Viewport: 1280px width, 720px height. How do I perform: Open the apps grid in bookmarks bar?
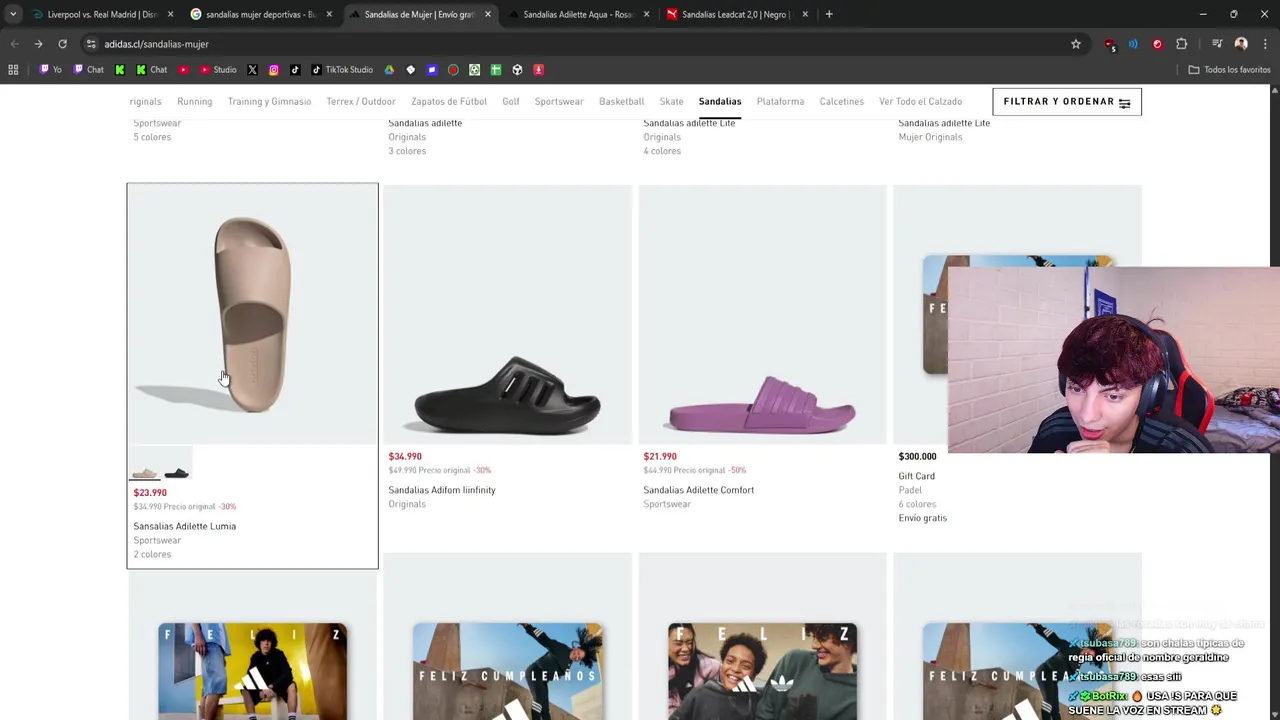pos(13,70)
